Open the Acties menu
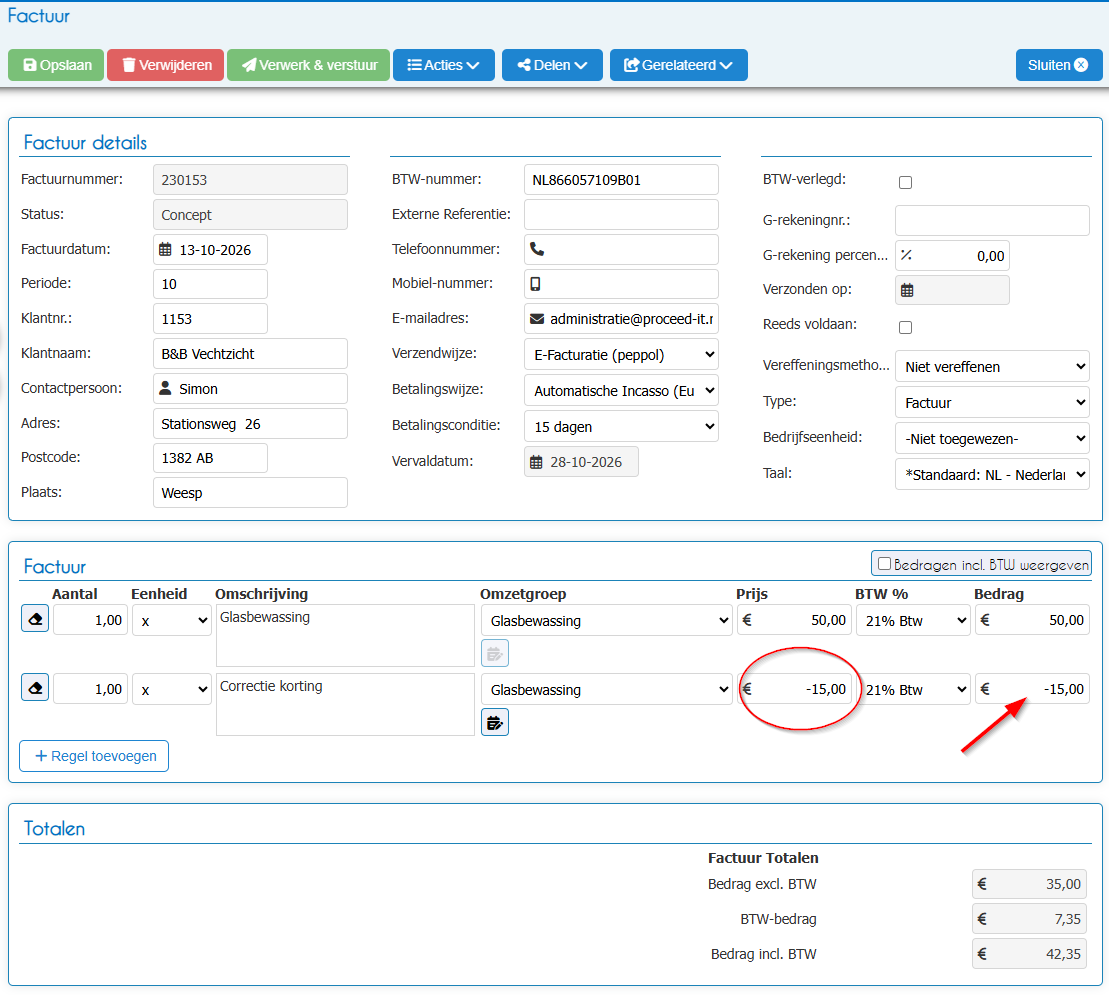The width and height of the screenshot is (1109, 995). coord(443,65)
